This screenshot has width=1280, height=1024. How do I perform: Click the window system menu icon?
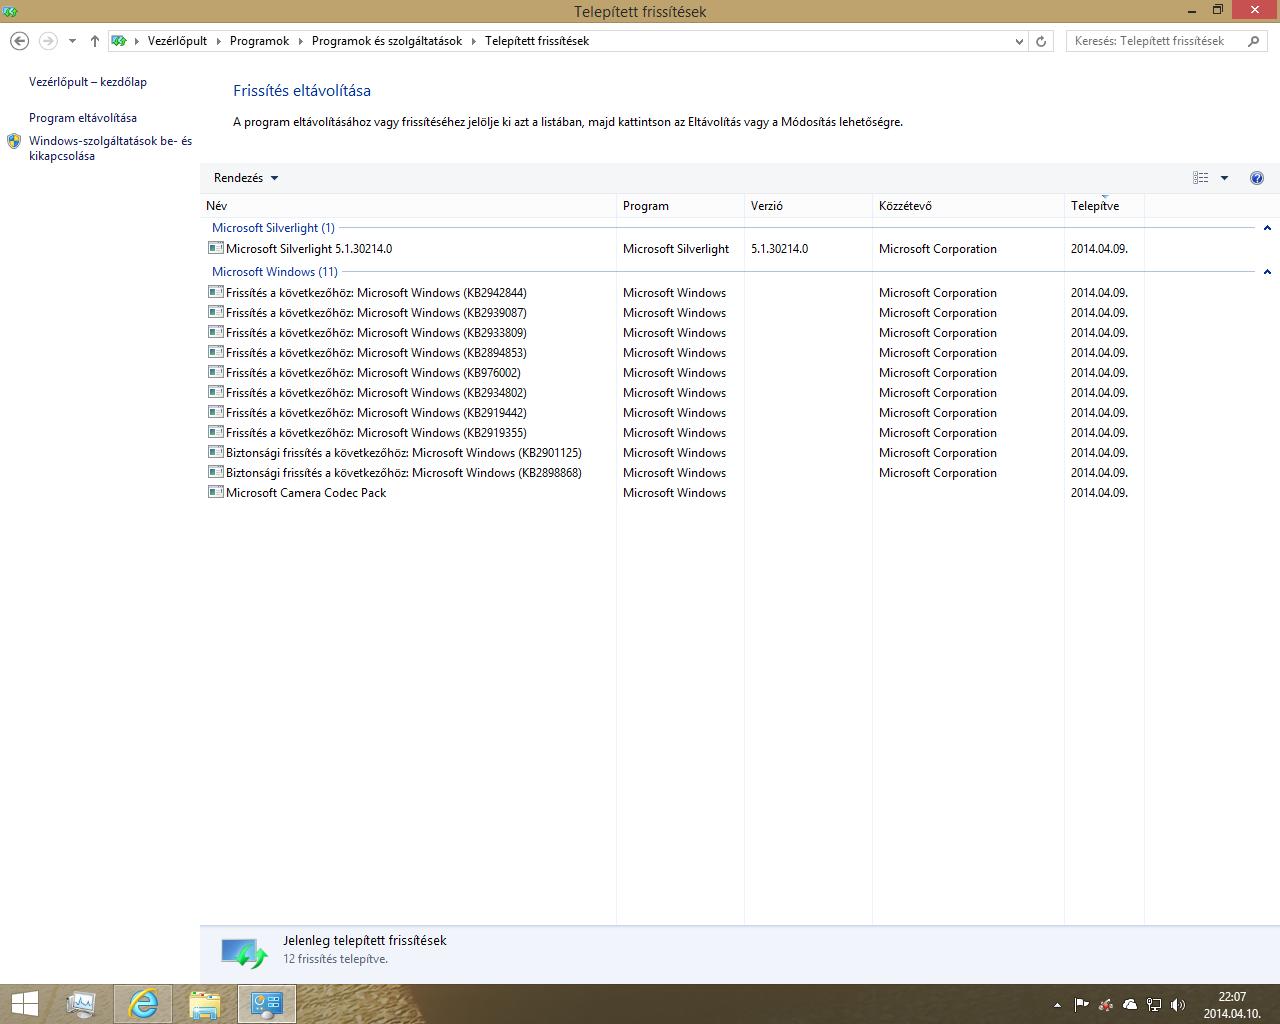pyautogui.click(x=10, y=11)
